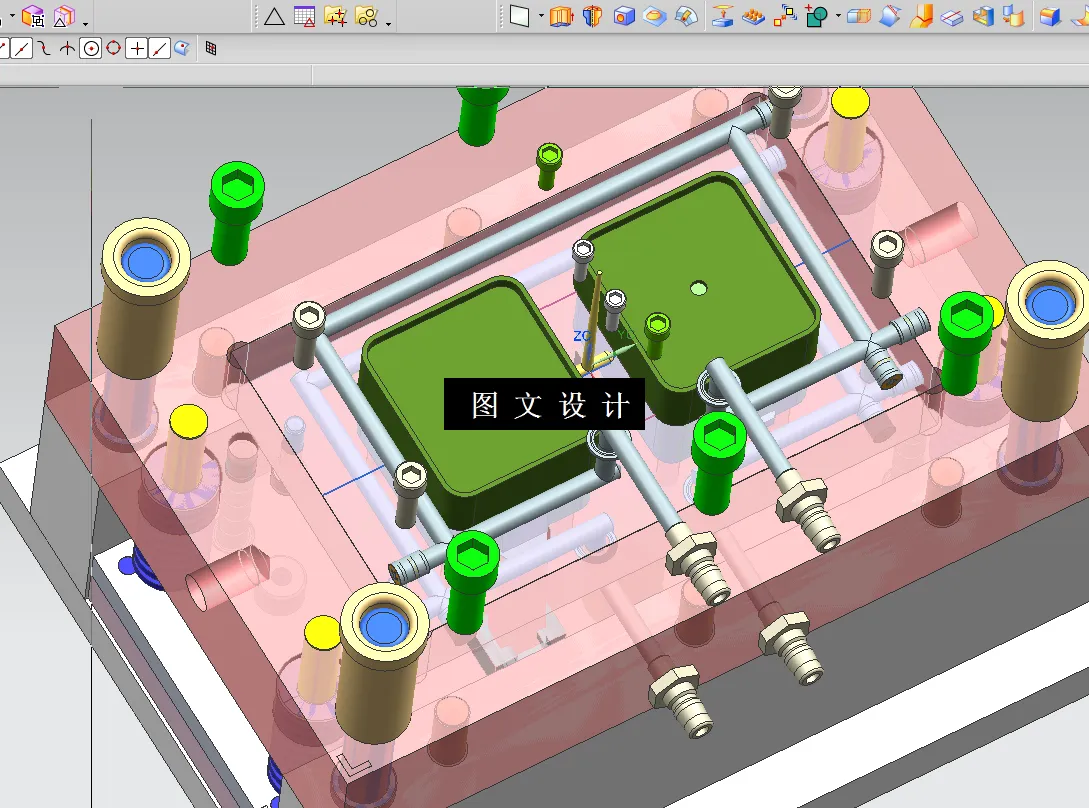
Task: Select the Circle sketch tool
Action: [91, 48]
